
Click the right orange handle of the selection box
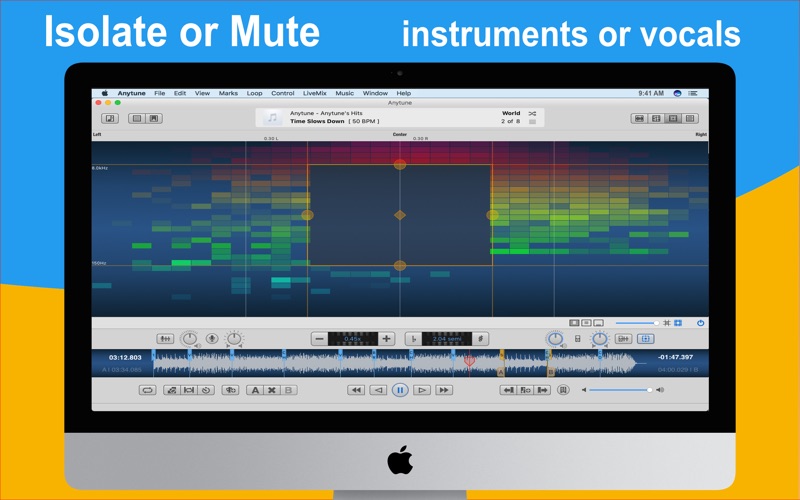[492, 215]
